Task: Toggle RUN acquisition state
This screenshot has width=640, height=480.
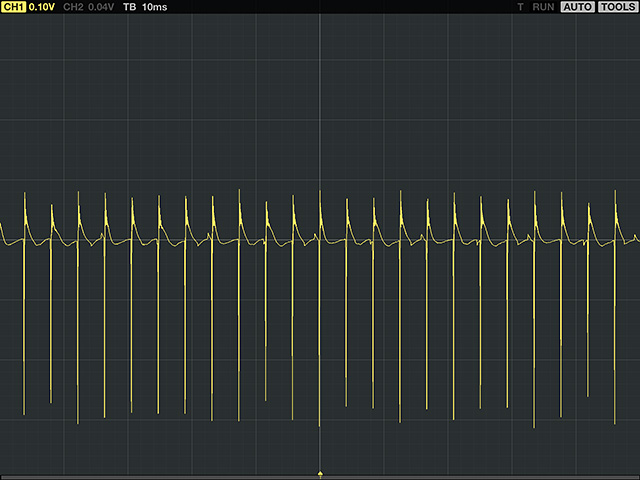Action: click(543, 7)
